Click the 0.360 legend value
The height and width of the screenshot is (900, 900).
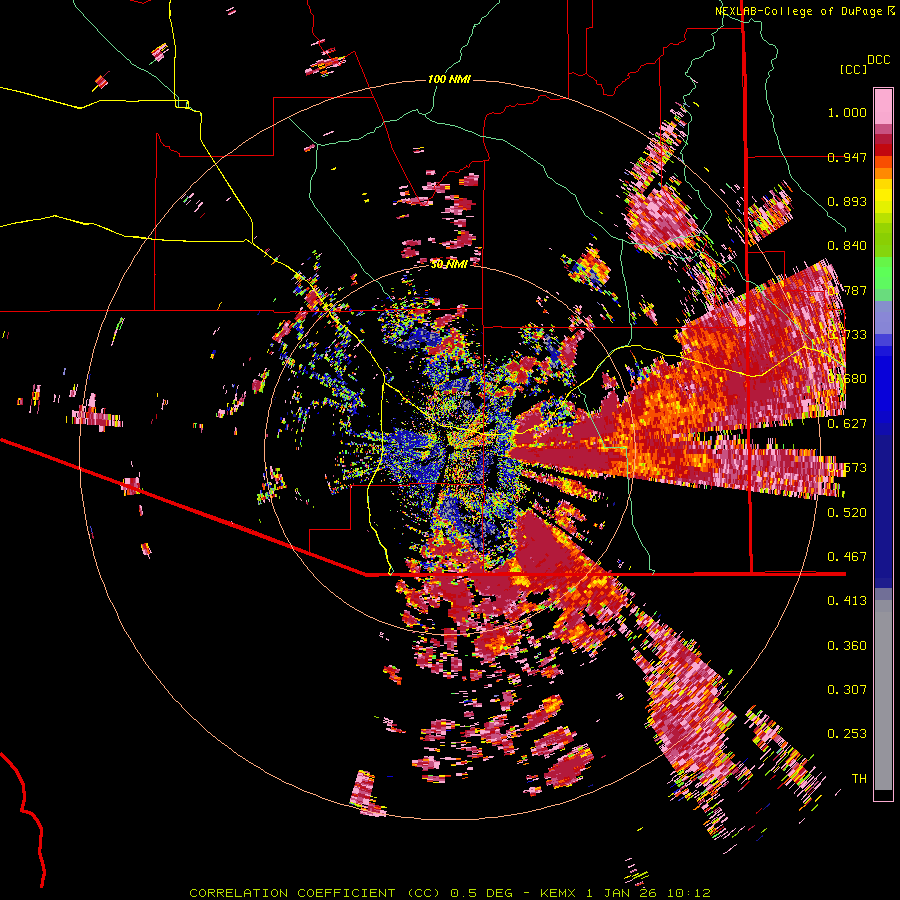[x=847, y=645]
